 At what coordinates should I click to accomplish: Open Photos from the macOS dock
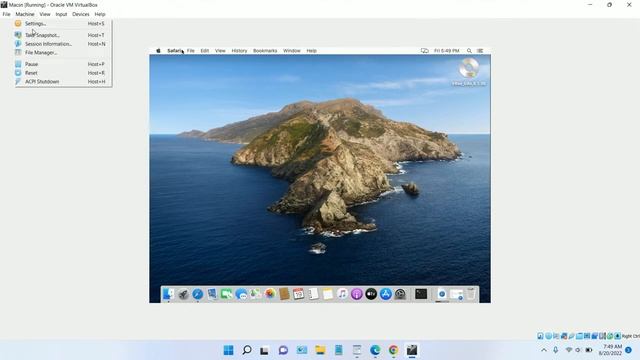point(270,294)
